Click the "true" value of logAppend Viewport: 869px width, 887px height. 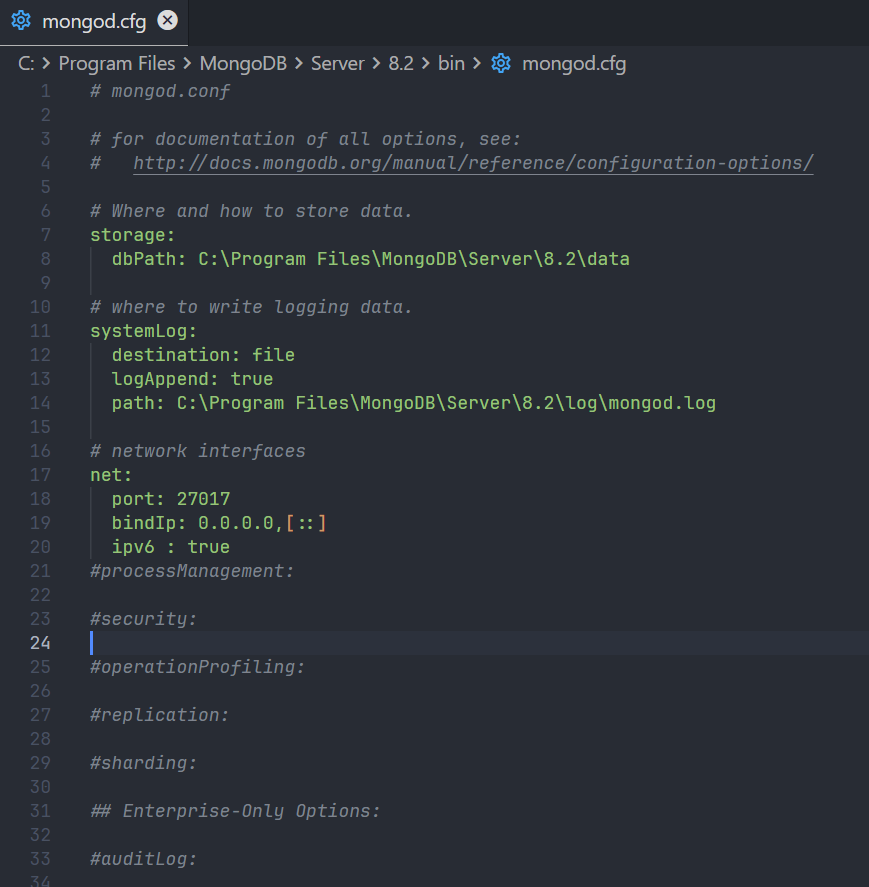point(252,378)
